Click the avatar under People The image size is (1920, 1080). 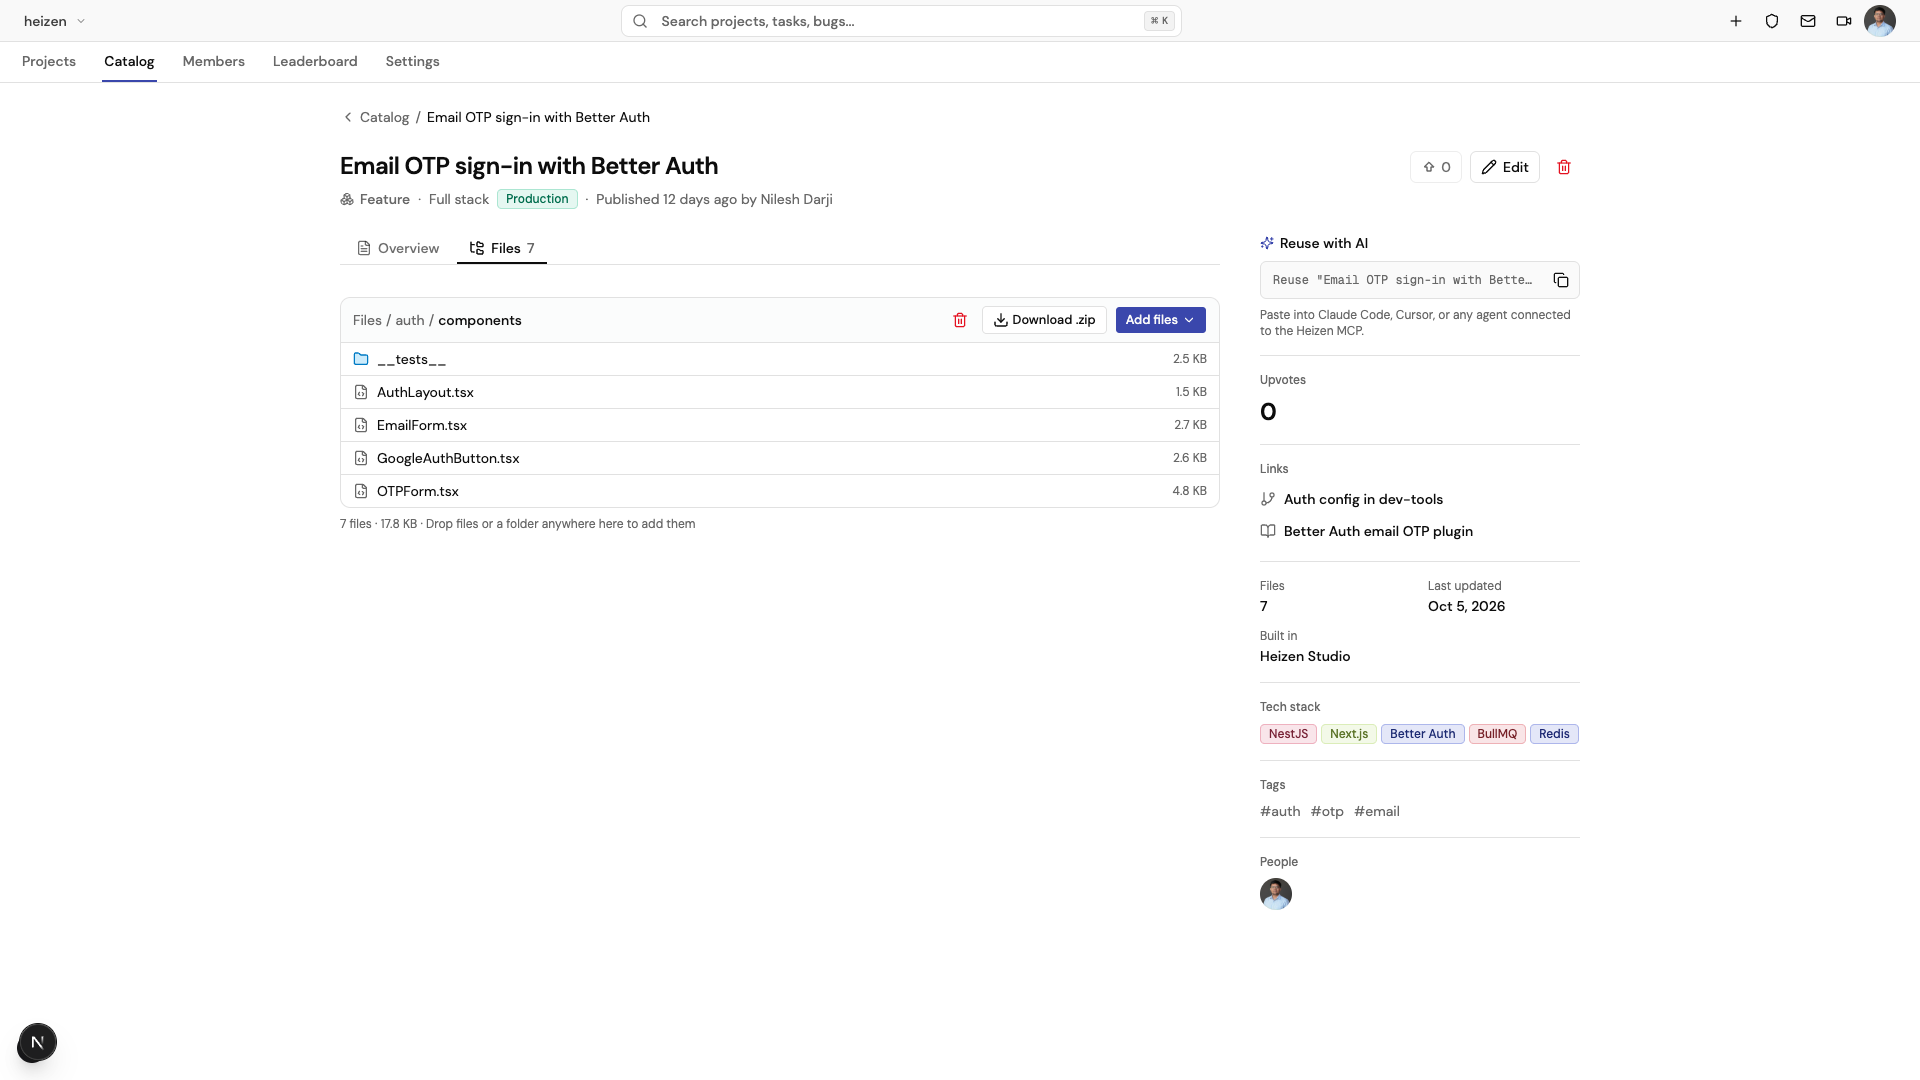click(1276, 894)
